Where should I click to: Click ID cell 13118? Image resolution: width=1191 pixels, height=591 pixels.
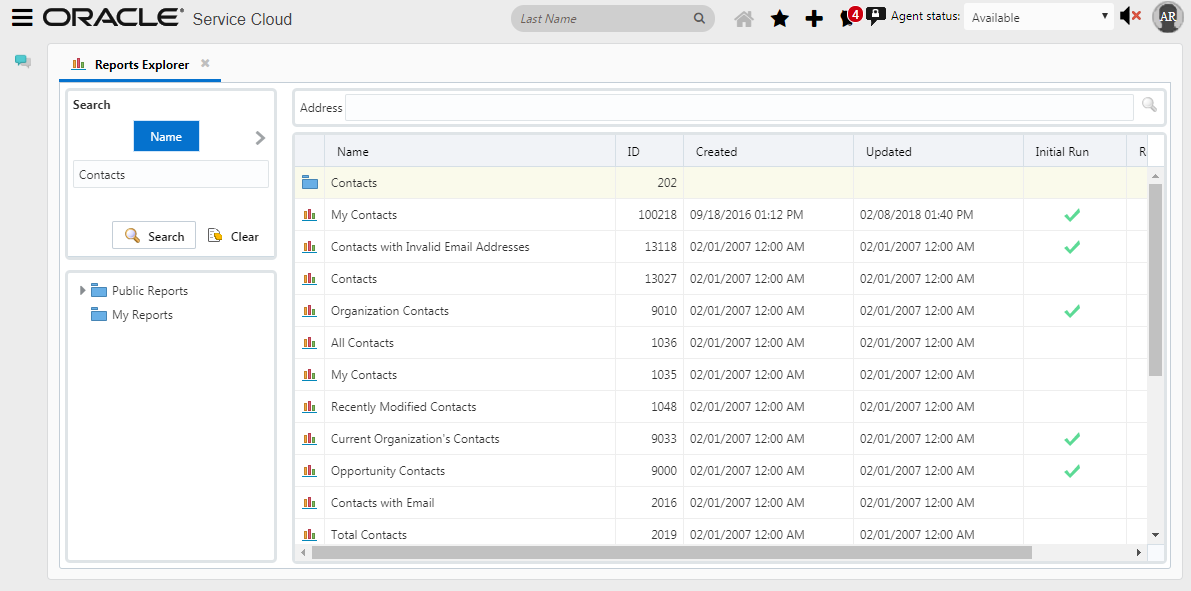(x=659, y=247)
